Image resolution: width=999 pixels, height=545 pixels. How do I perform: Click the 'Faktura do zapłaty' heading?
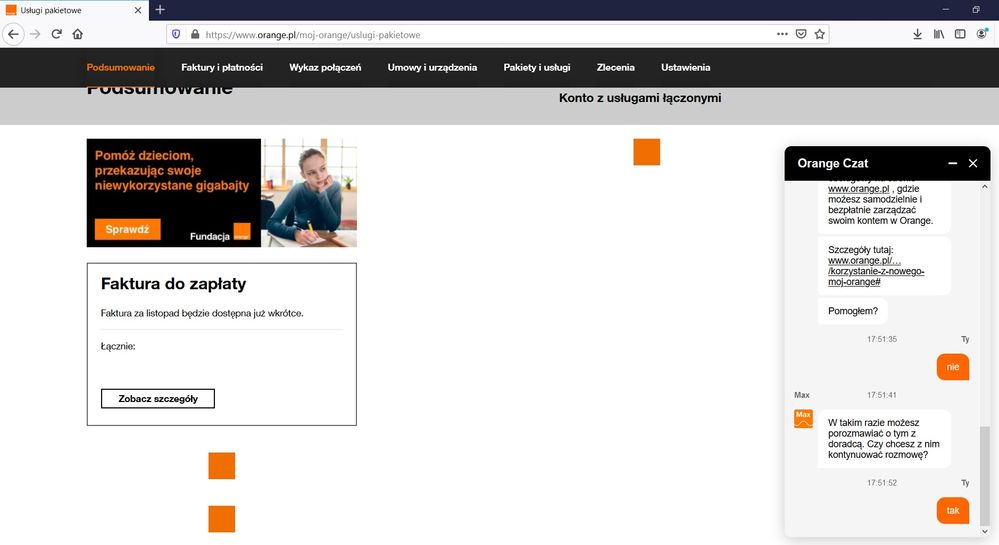point(173,284)
